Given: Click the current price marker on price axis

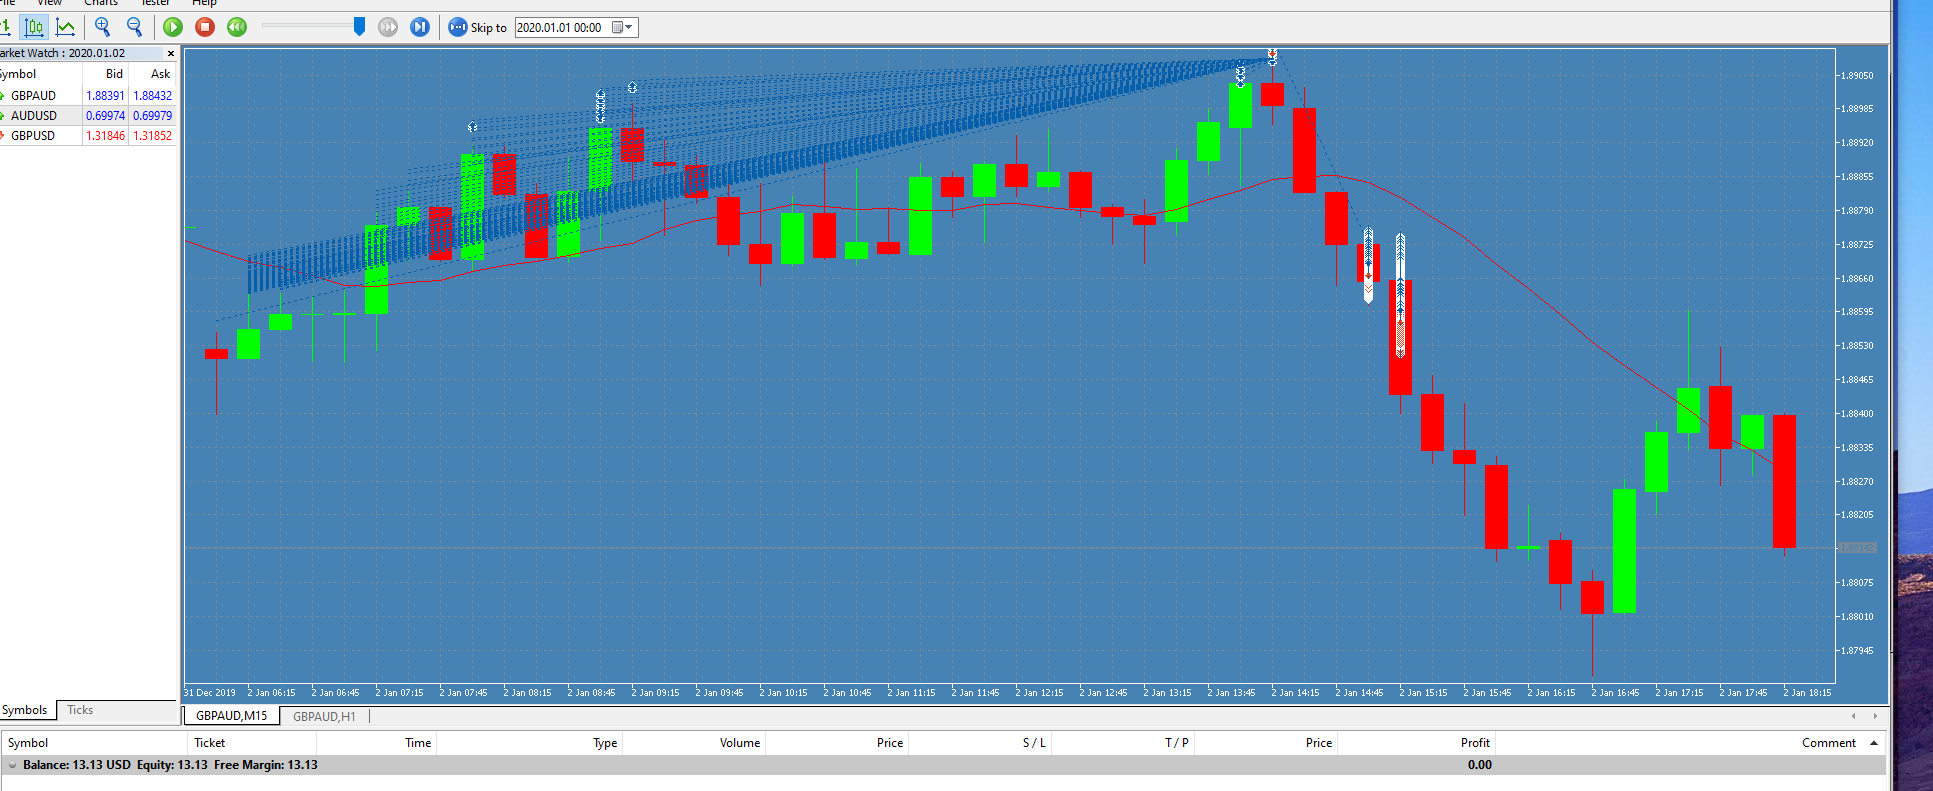Looking at the screenshot, I should pyautogui.click(x=1859, y=548).
